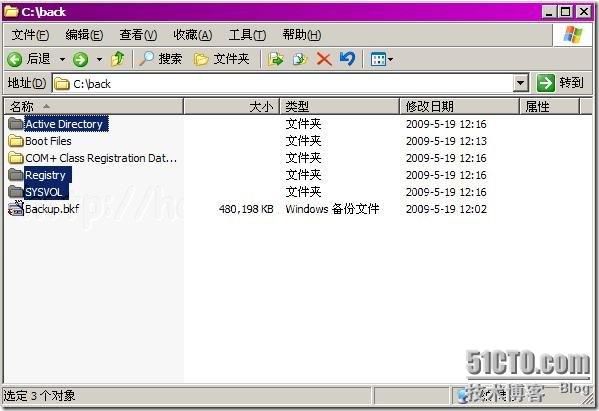This screenshot has width=599, height=411.
Task: Click the Copy To folder icon
Action: coord(300,59)
